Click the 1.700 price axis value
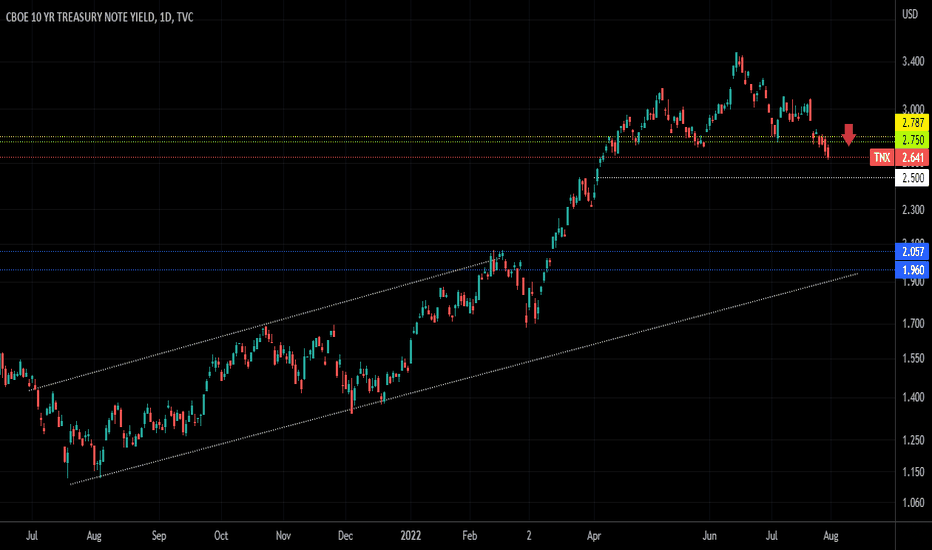Viewport: 932px width, 550px height. click(x=913, y=323)
